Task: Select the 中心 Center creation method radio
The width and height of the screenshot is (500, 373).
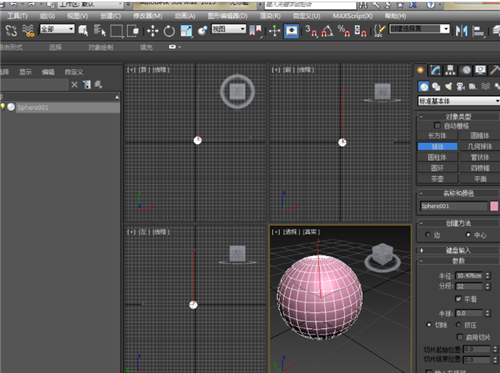Action: click(x=468, y=235)
